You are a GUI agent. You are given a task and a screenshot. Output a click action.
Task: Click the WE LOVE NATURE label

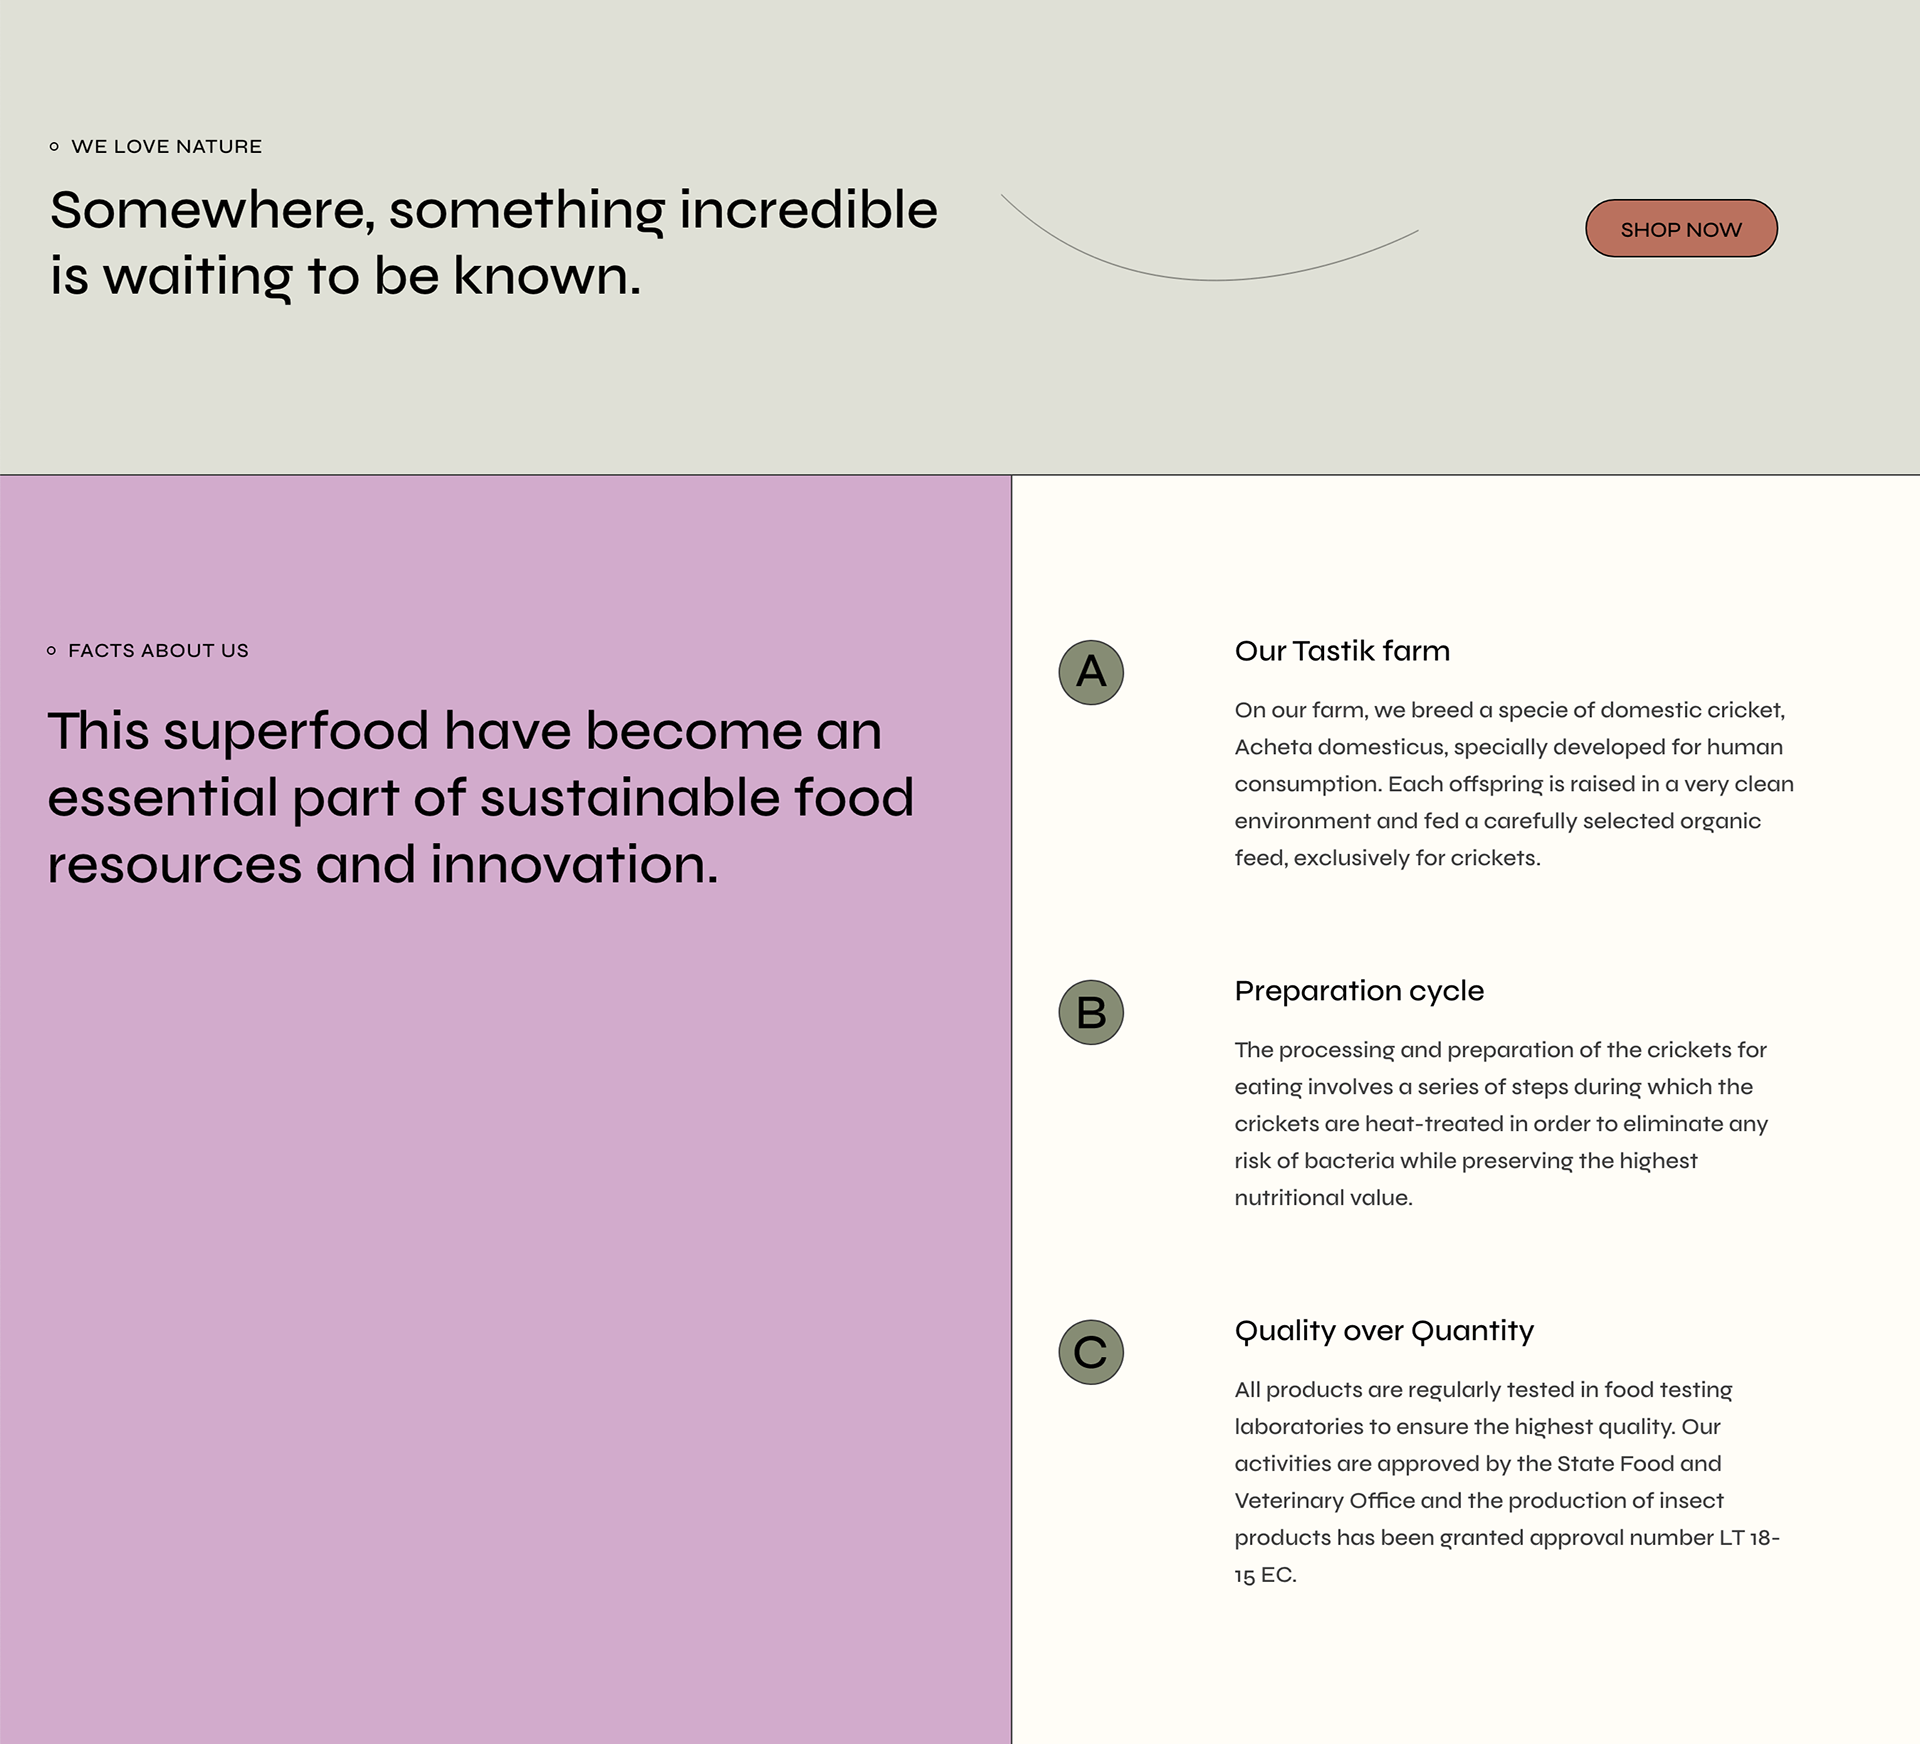tap(167, 147)
